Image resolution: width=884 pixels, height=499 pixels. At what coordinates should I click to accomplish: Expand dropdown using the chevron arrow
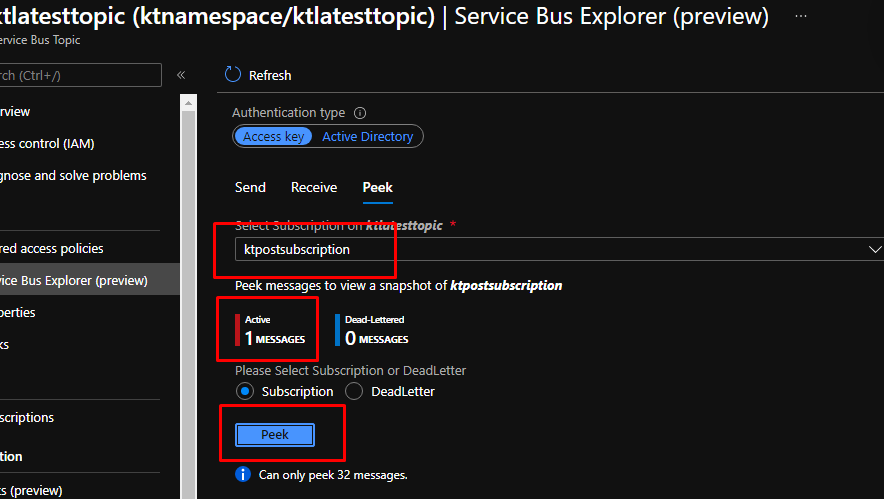pyautogui.click(x=875, y=249)
